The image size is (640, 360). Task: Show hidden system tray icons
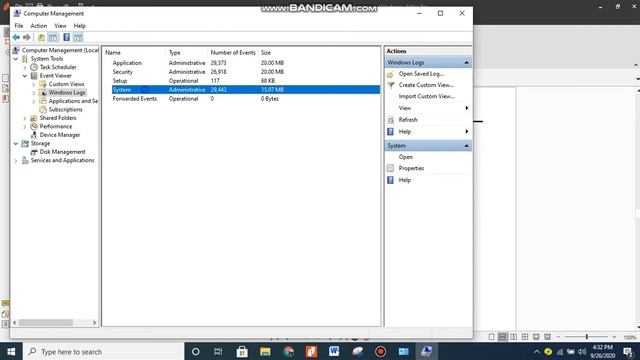pyautogui.click(x=537, y=351)
